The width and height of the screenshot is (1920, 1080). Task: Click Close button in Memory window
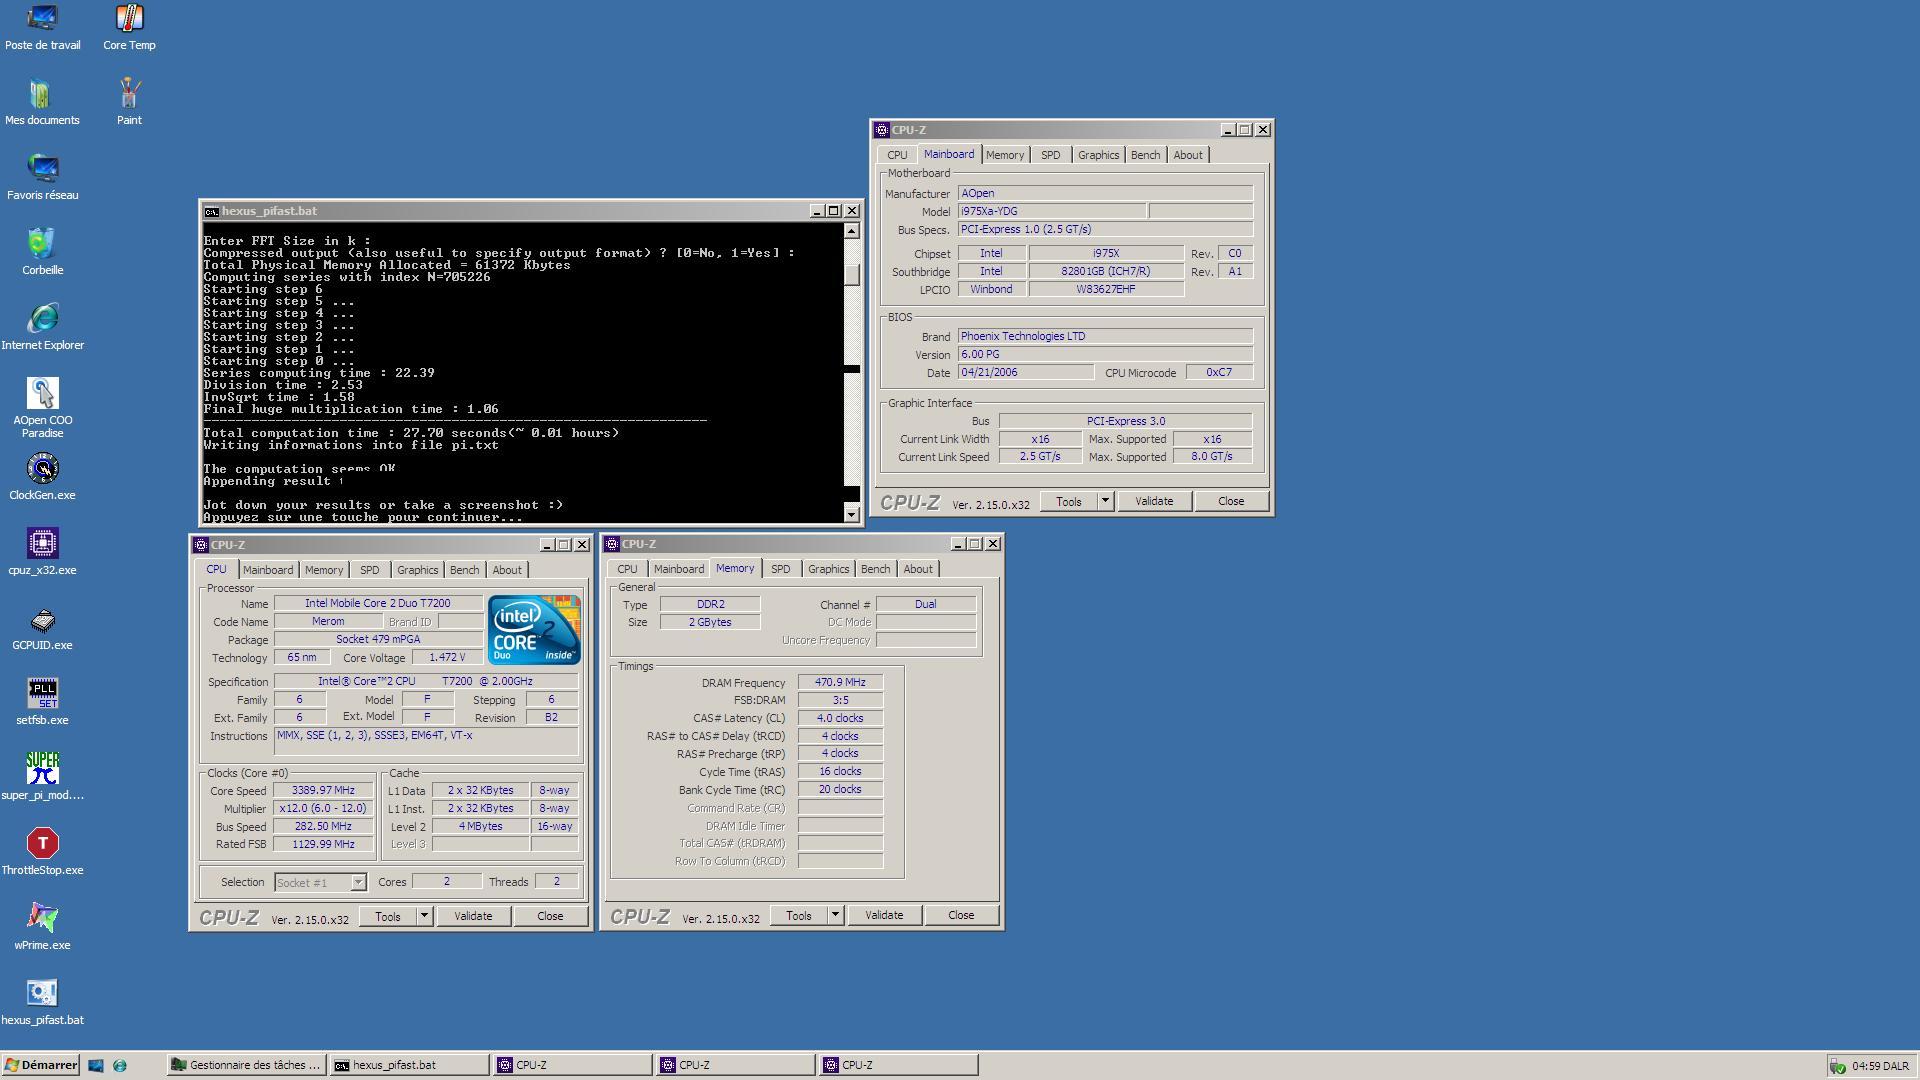(961, 915)
